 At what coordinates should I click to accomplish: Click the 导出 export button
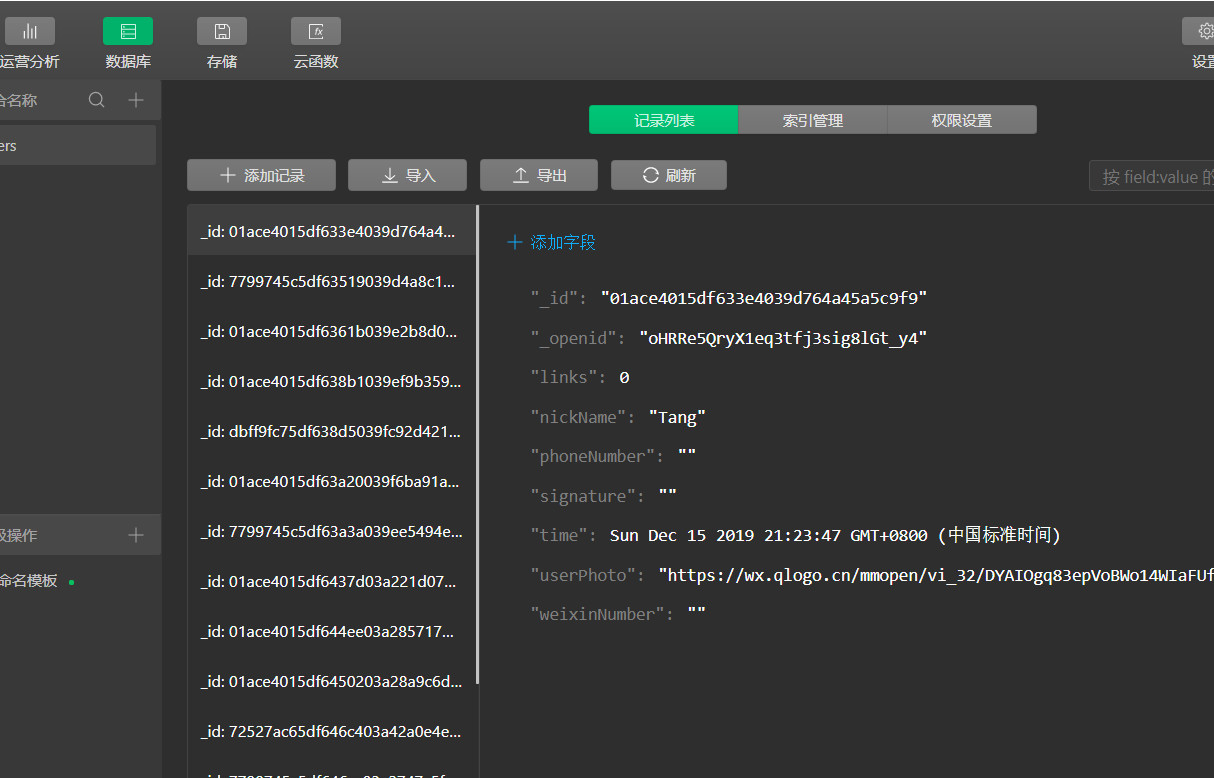539,175
